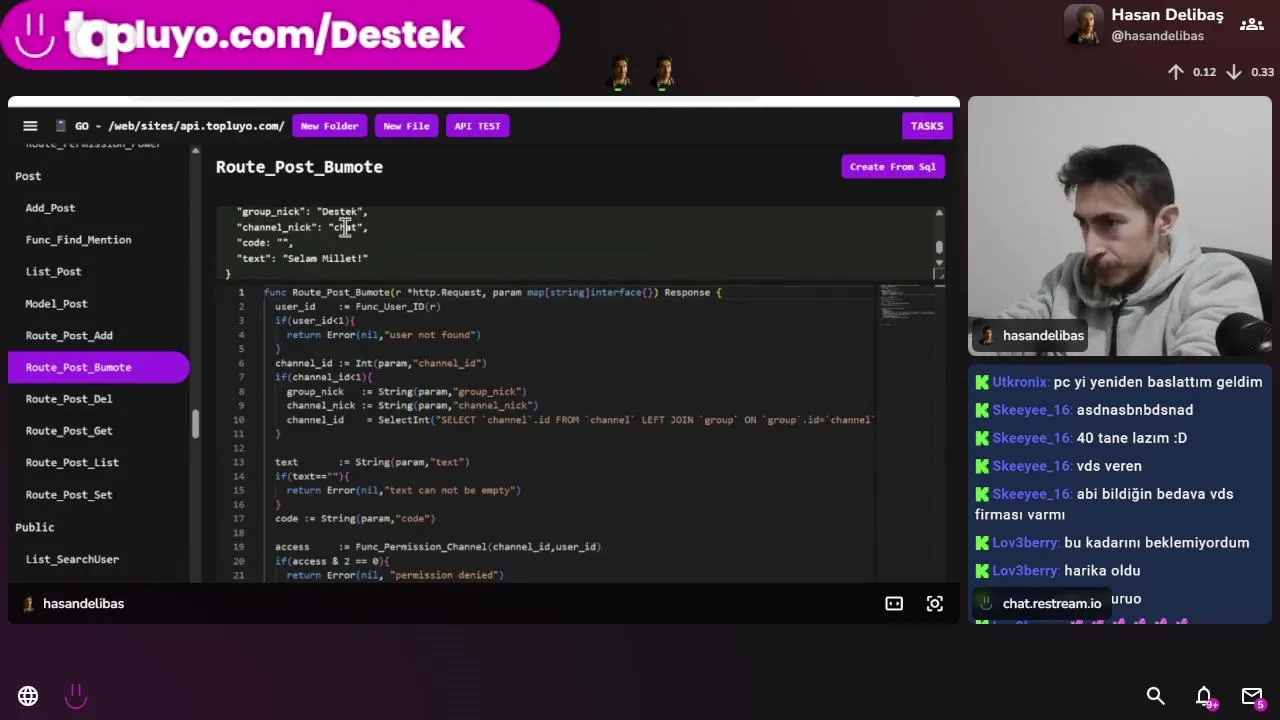
Task: Click the @hasandelibas handle at top right
Action: click(x=1157, y=36)
